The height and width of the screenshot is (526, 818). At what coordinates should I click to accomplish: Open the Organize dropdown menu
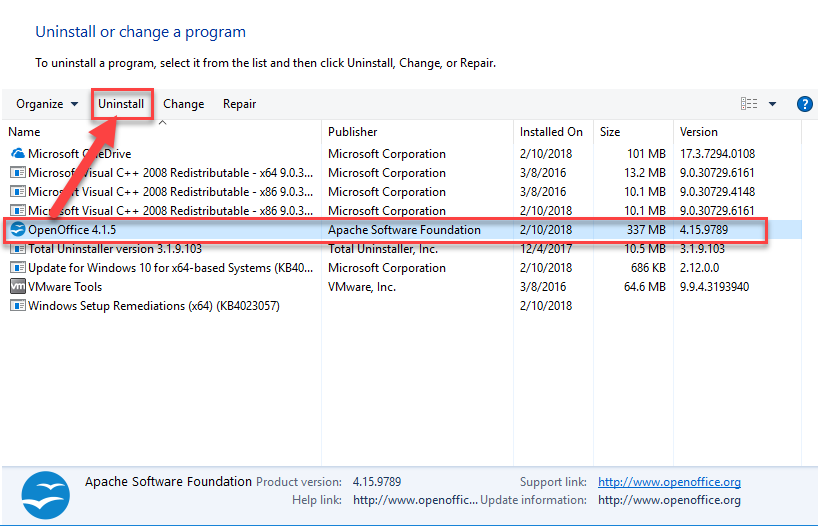tap(47, 104)
